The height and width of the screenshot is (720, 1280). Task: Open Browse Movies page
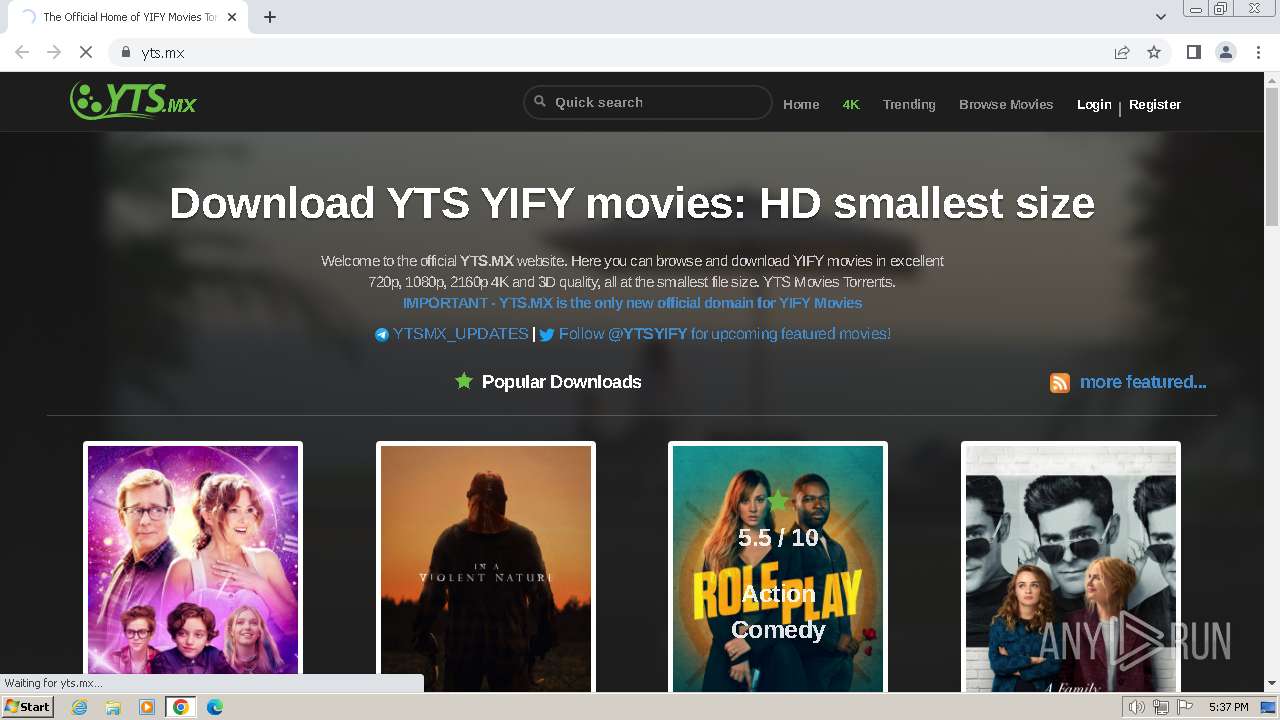pos(1006,104)
